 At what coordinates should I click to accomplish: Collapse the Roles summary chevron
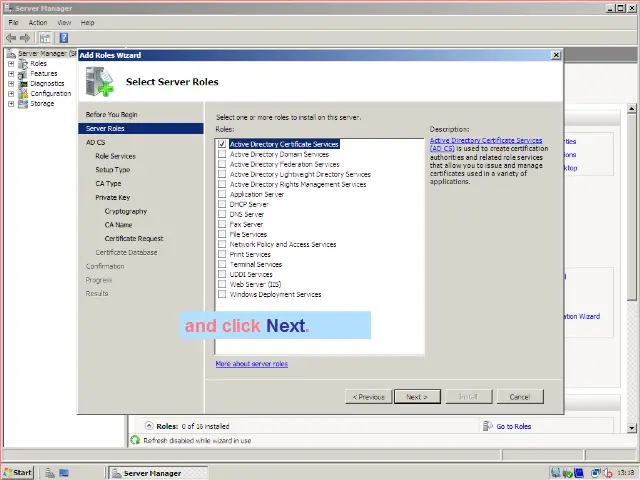[149, 426]
